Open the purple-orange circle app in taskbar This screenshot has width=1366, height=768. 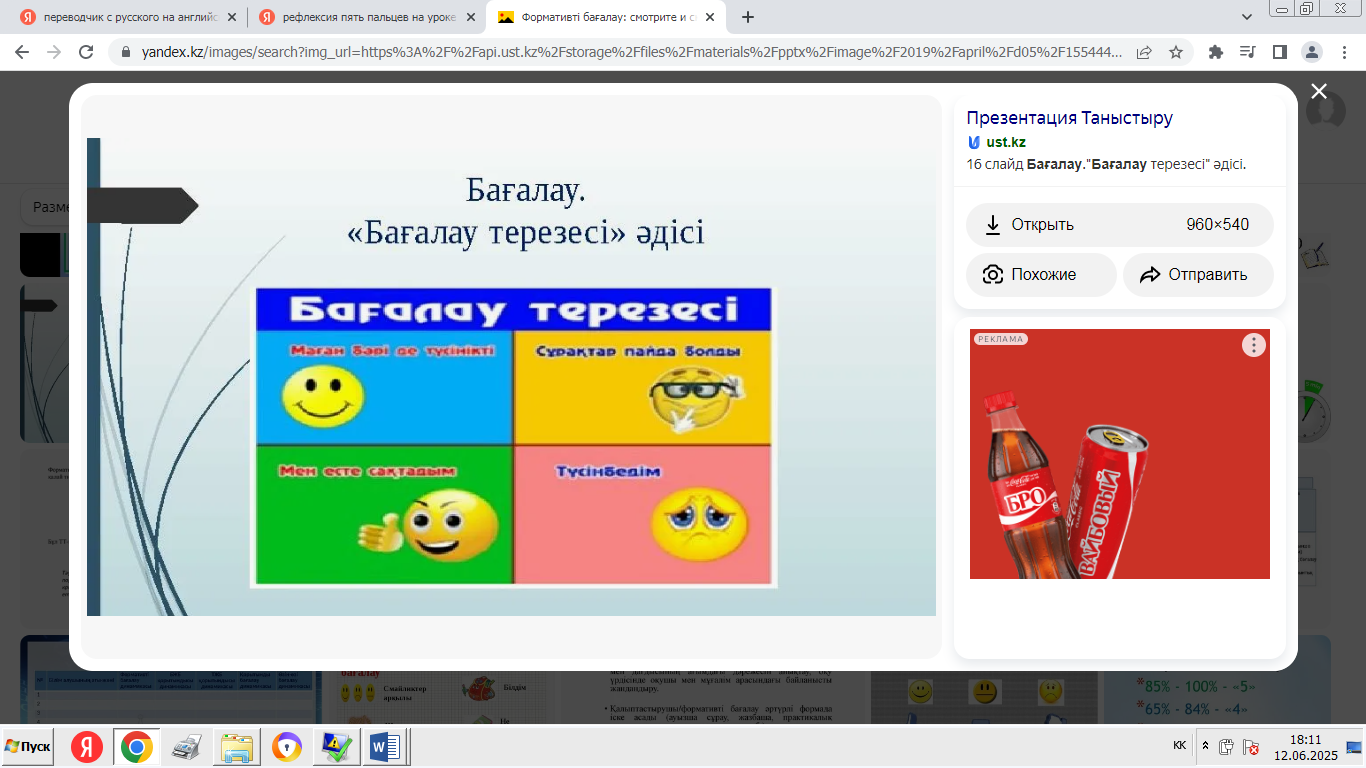click(x=287, y=747)
